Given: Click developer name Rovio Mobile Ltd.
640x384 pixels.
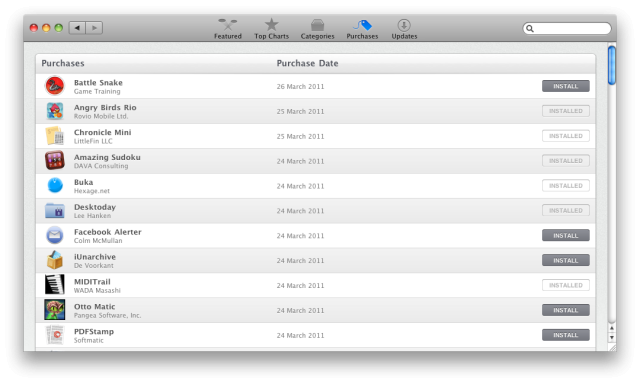Looking at the screenshot, I should click(101, 116).
